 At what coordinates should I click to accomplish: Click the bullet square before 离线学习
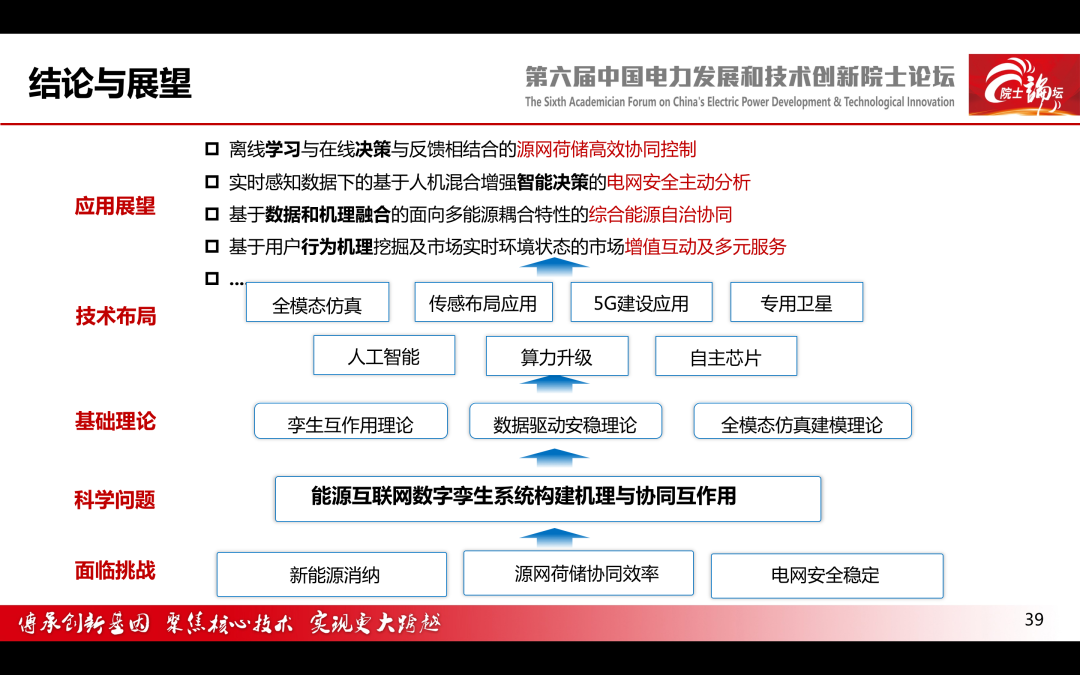coord(212,149)
